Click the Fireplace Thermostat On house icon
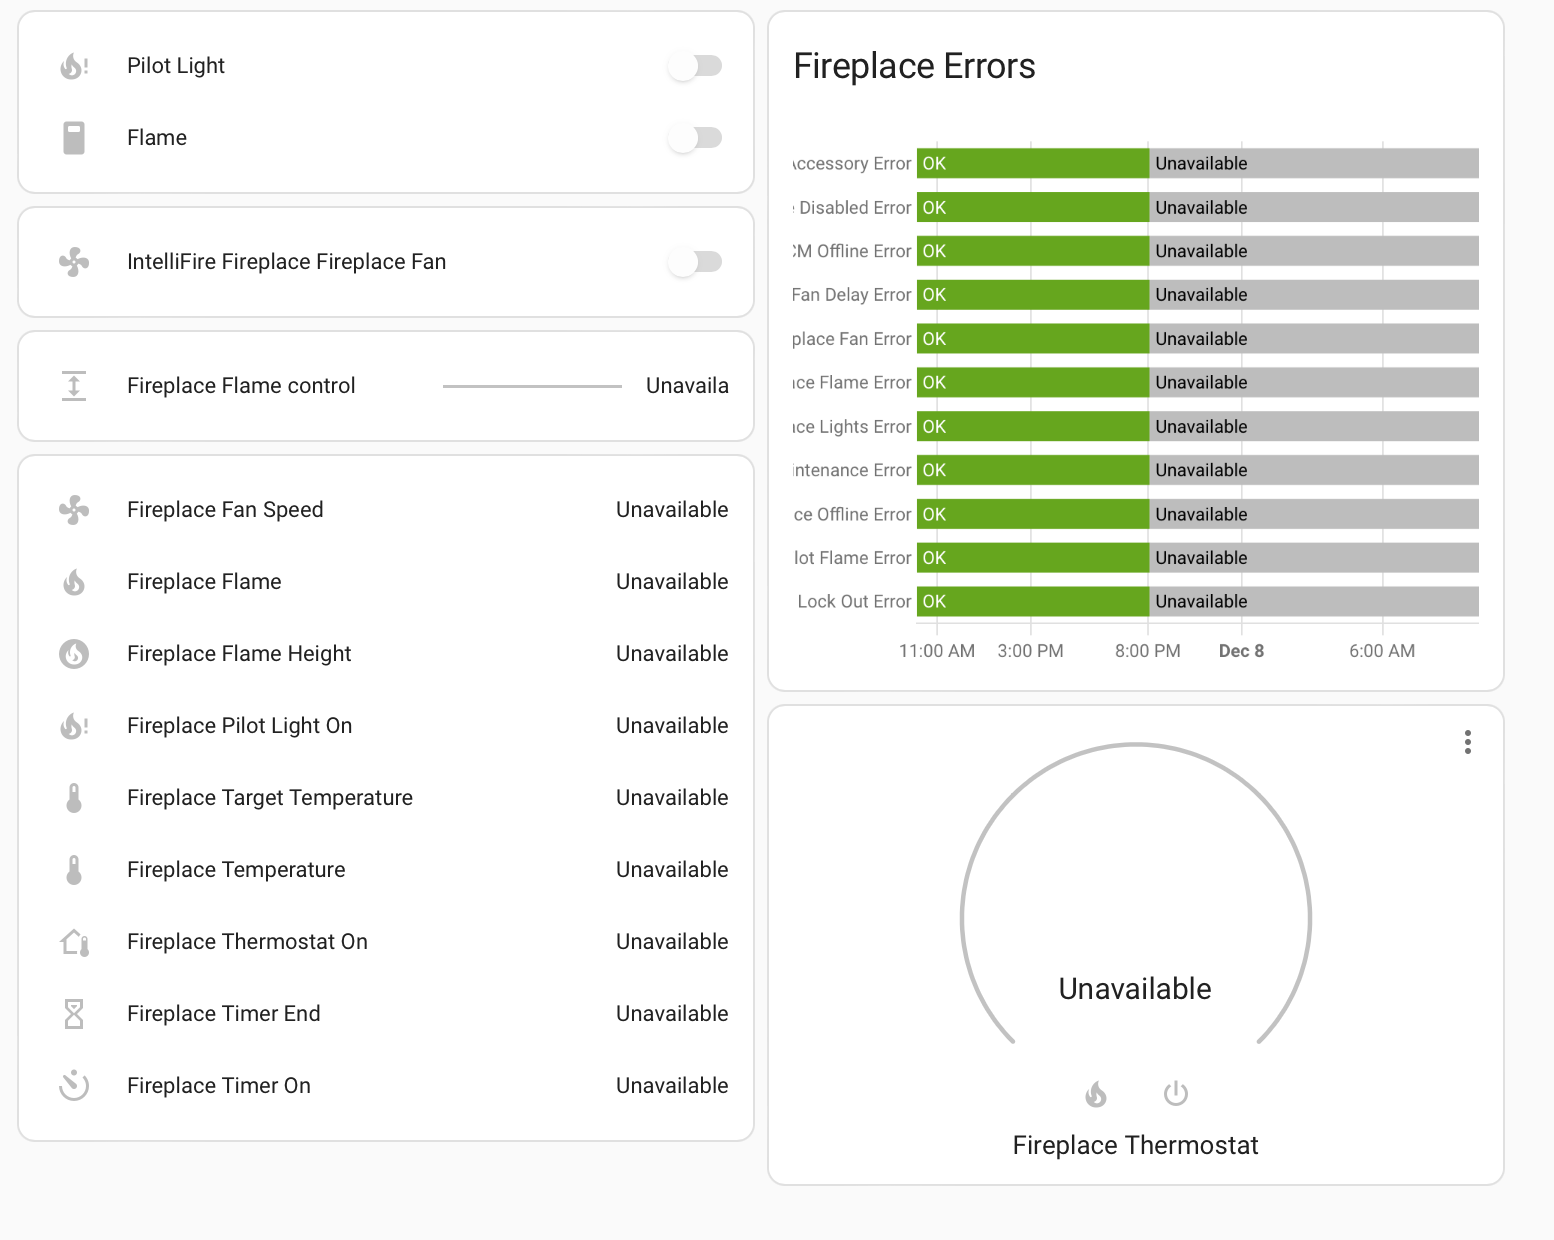Screen dimensions: 1554x1240 (x=74, y=942)
